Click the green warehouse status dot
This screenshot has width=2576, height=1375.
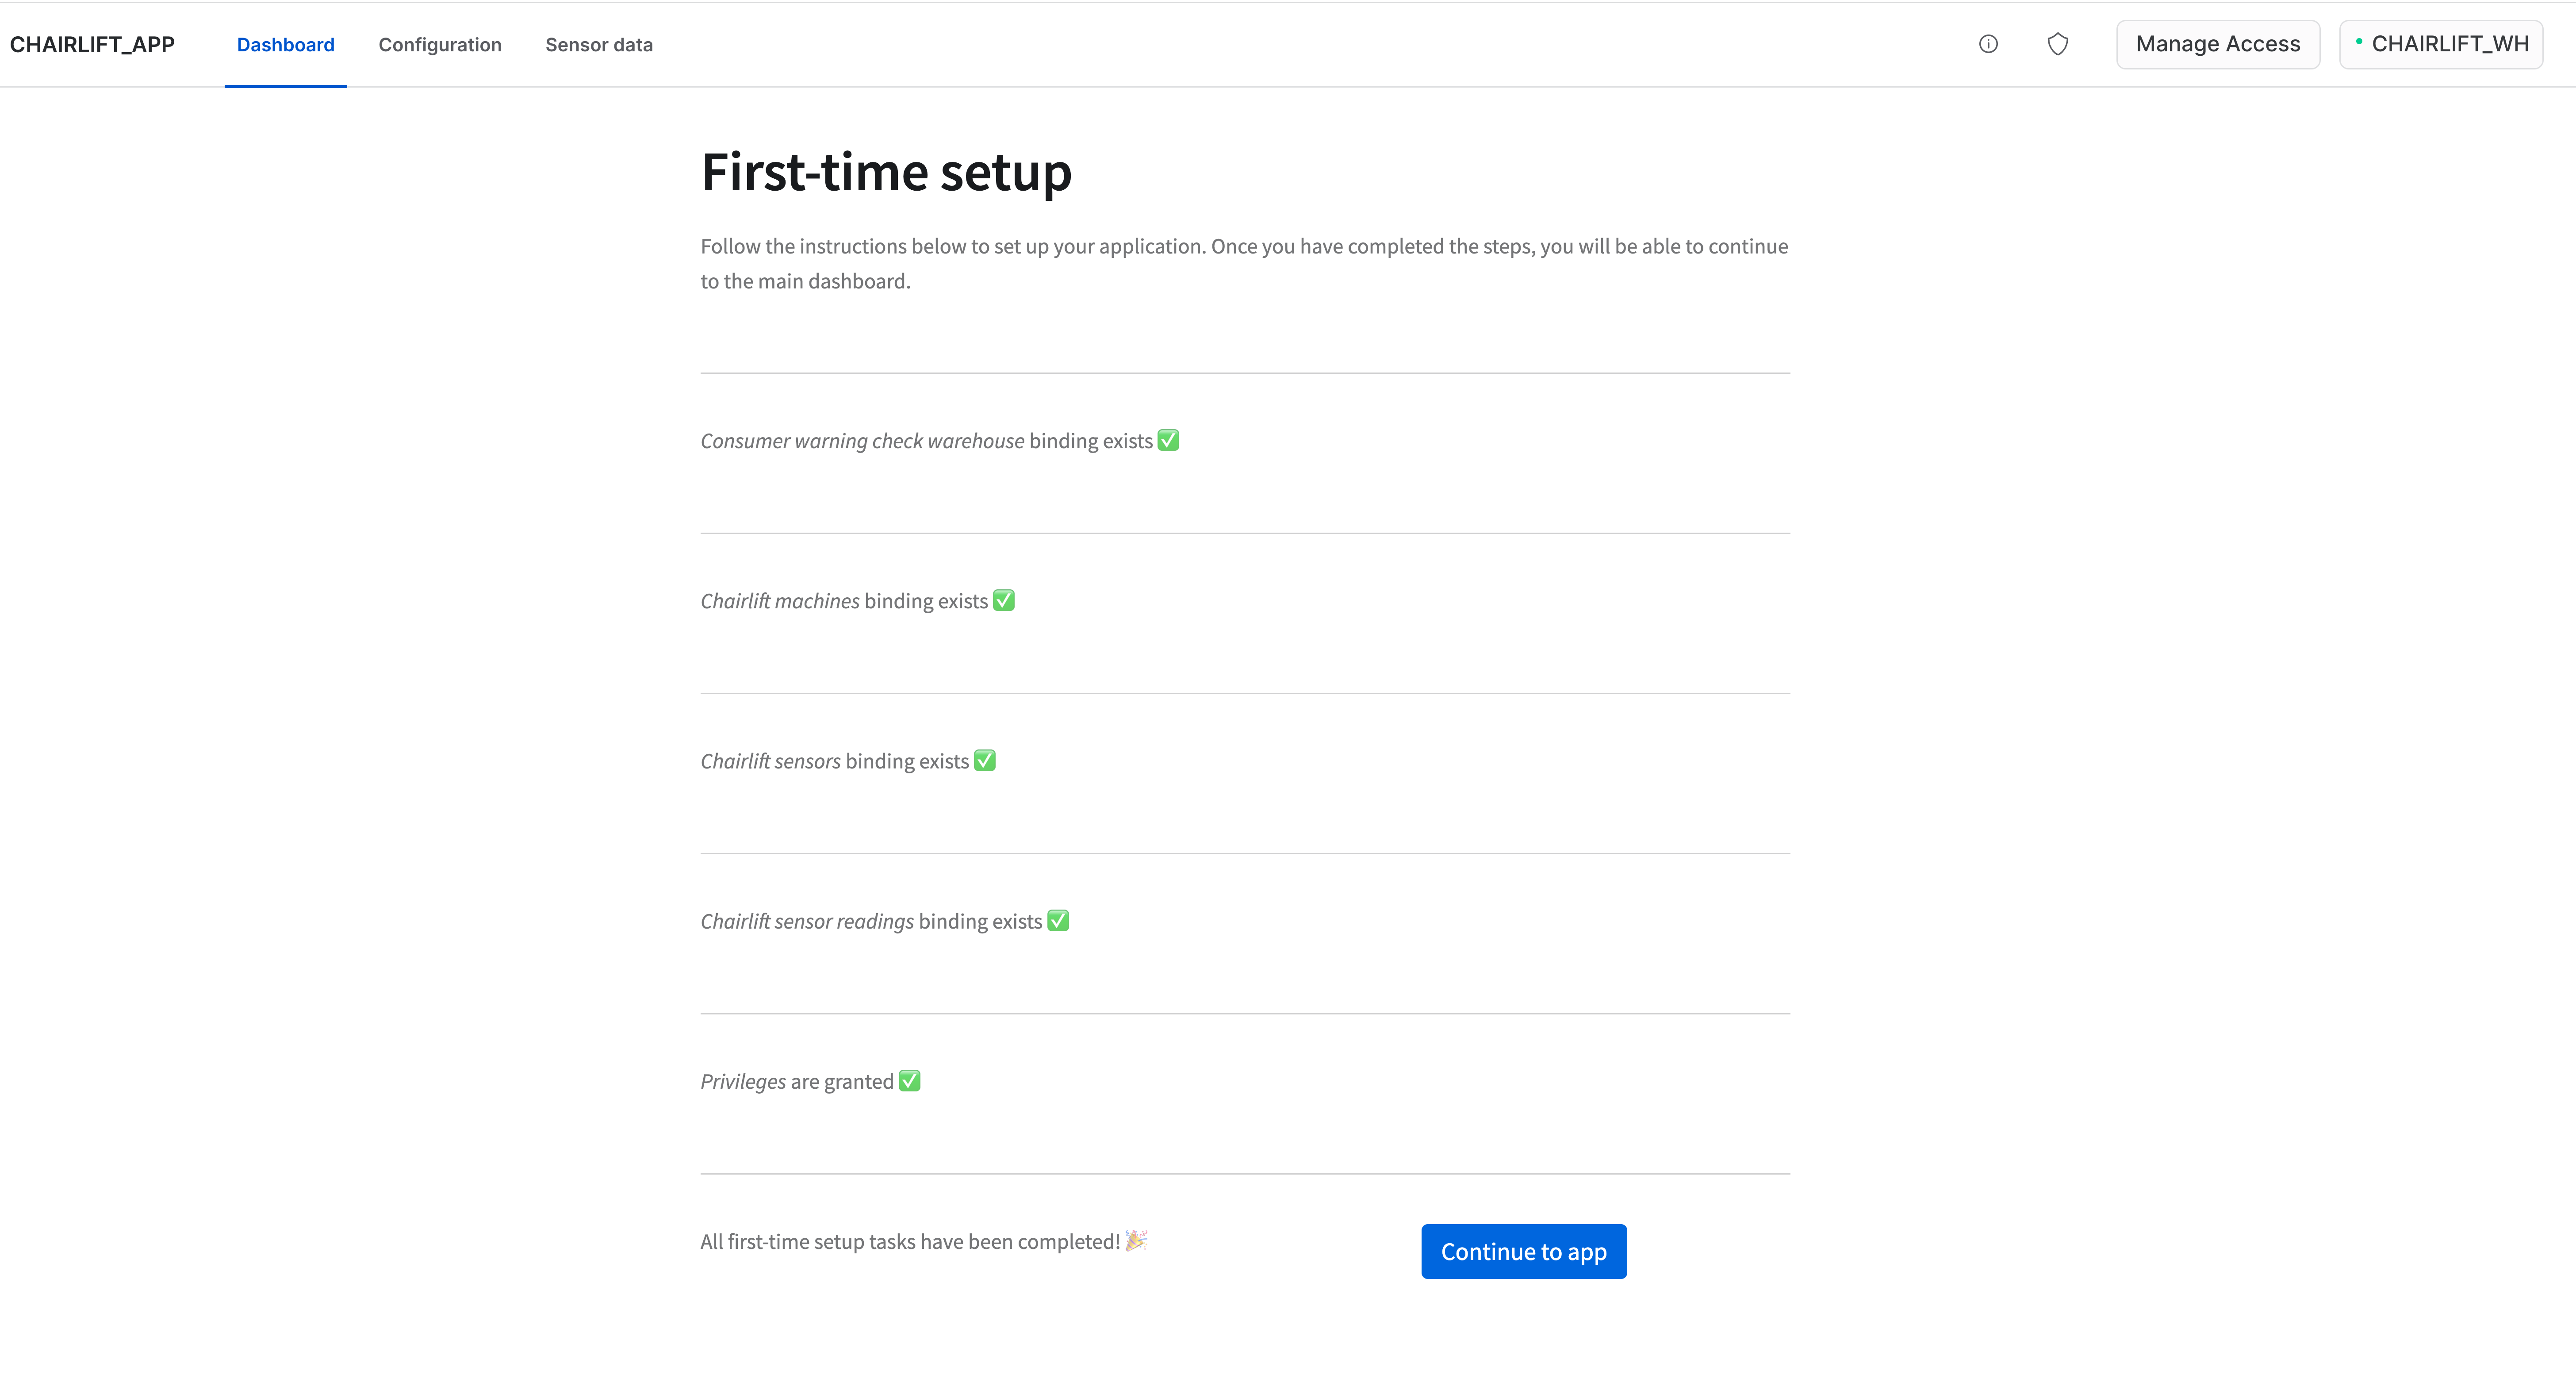pos(2358,42)
